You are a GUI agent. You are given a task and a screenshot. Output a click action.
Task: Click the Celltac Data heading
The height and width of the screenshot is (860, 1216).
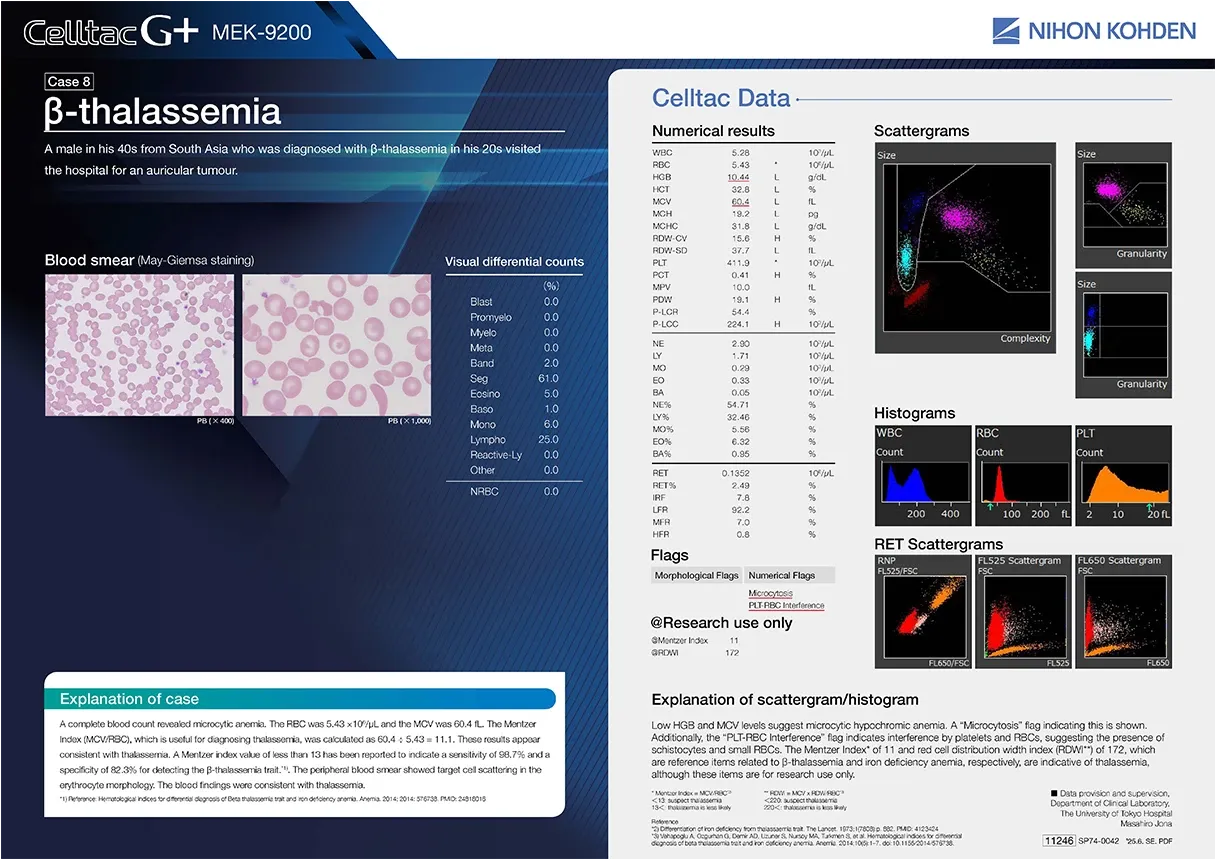[721, 98]
